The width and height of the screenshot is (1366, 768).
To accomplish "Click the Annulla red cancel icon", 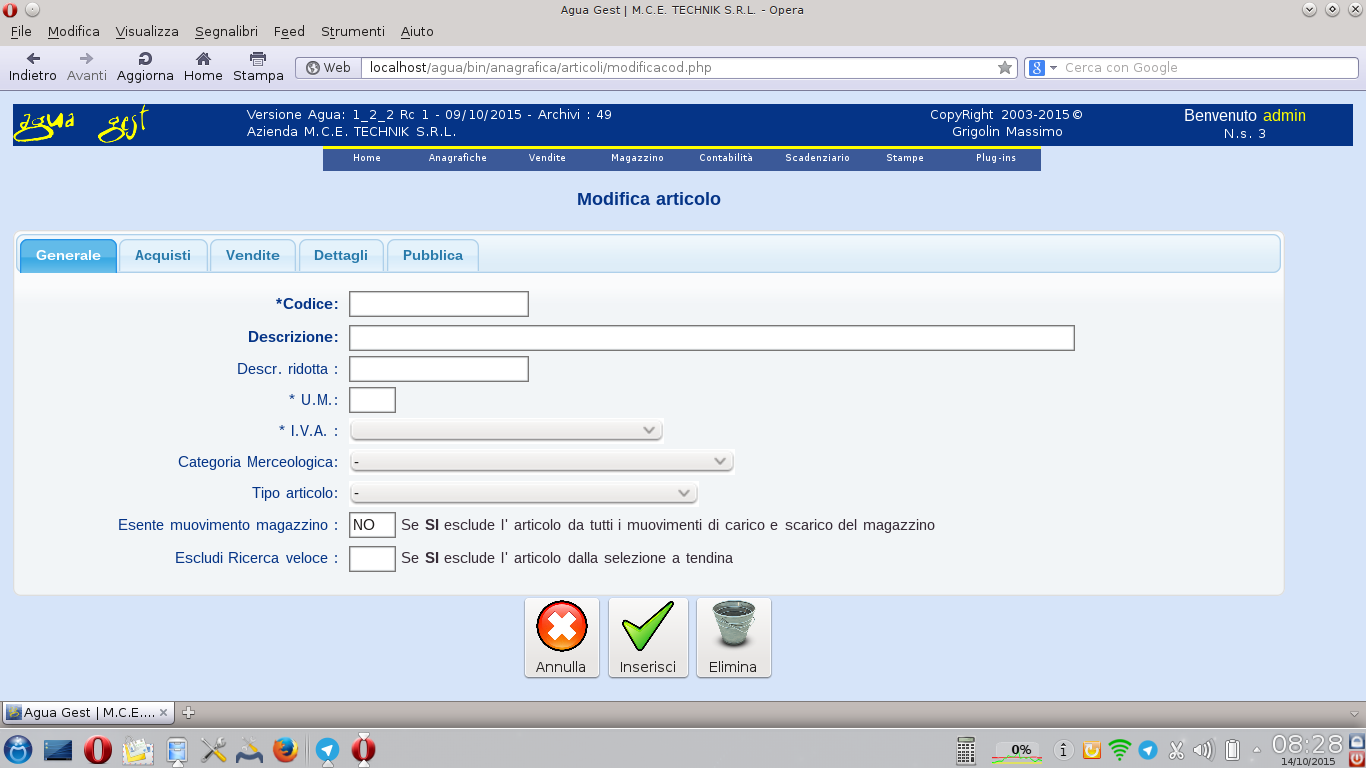I will (x=561, y=625).
